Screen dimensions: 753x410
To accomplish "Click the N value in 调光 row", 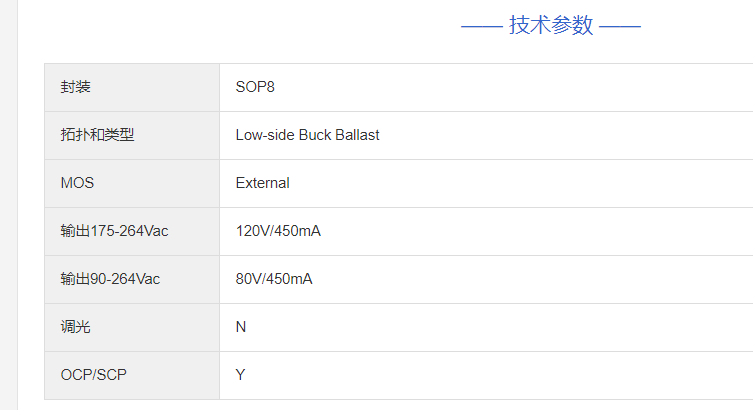I will point(241,327).
